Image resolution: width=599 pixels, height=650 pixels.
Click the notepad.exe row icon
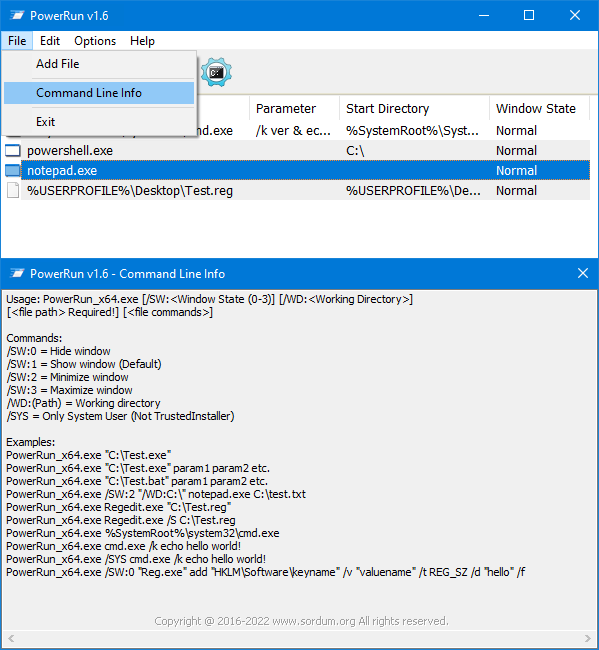point(13,170)
